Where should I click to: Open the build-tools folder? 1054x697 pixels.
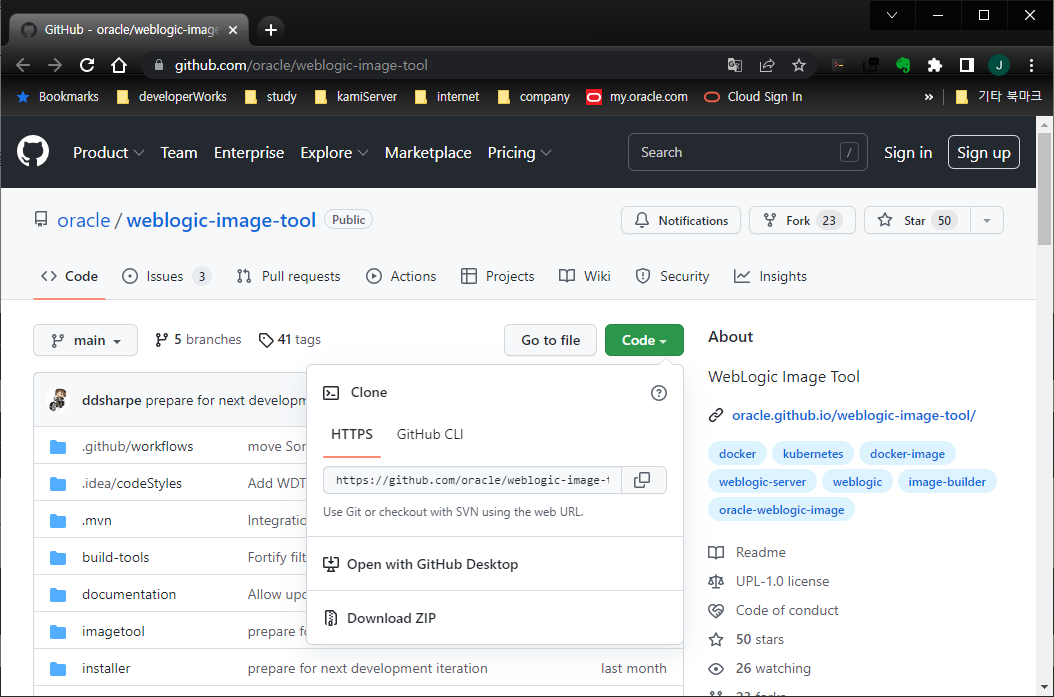pos(116,557)
